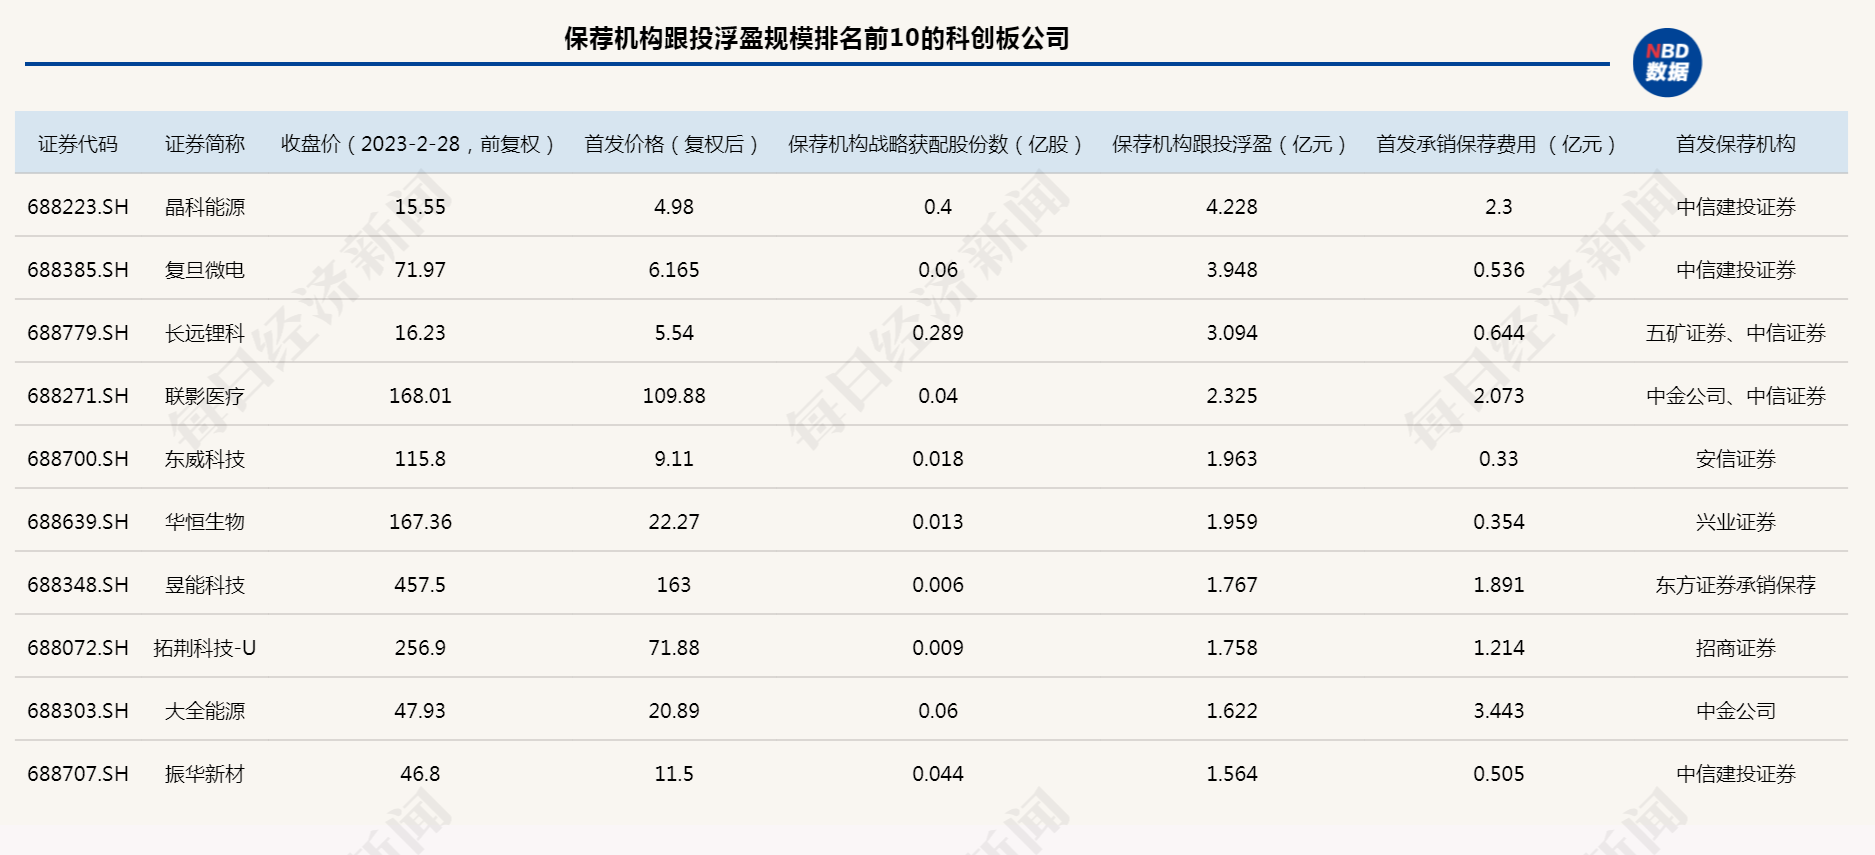Screen dimensions: 1875x855
Task: Click underwriting fee value 2.3
Action: coord(1499,207)
